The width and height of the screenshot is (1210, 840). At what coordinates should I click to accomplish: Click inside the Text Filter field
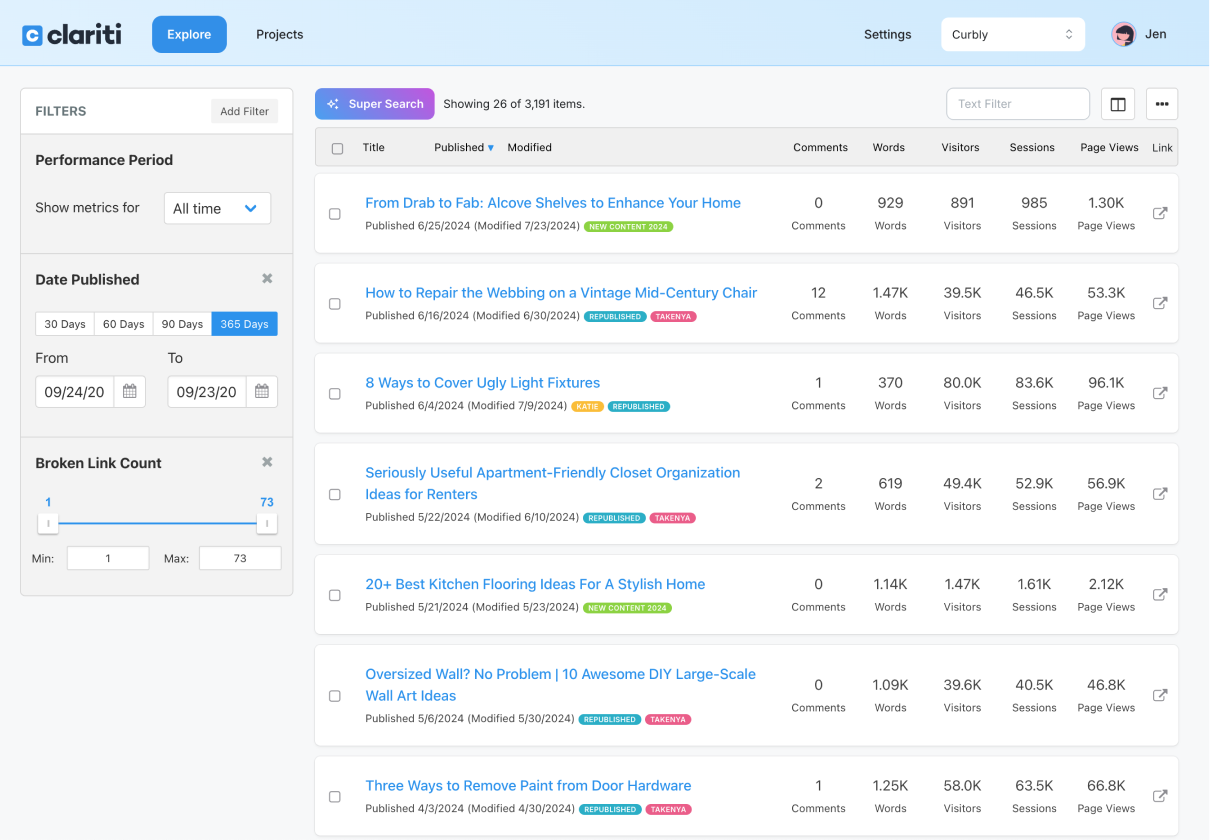(x=1017, y=103)
